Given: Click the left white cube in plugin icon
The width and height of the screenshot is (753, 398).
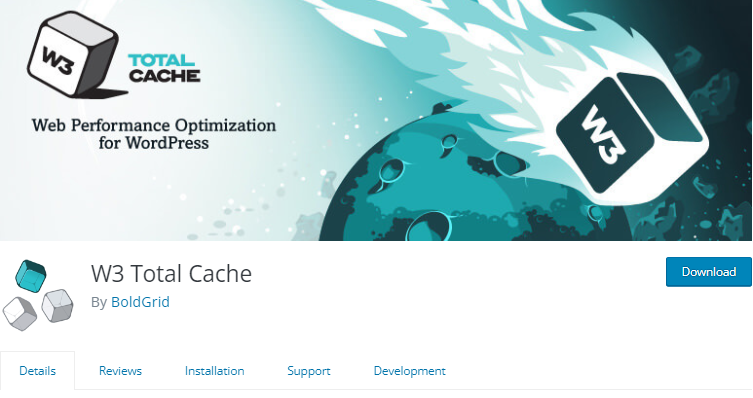Looking at the screenshot, I should [19, 313].
